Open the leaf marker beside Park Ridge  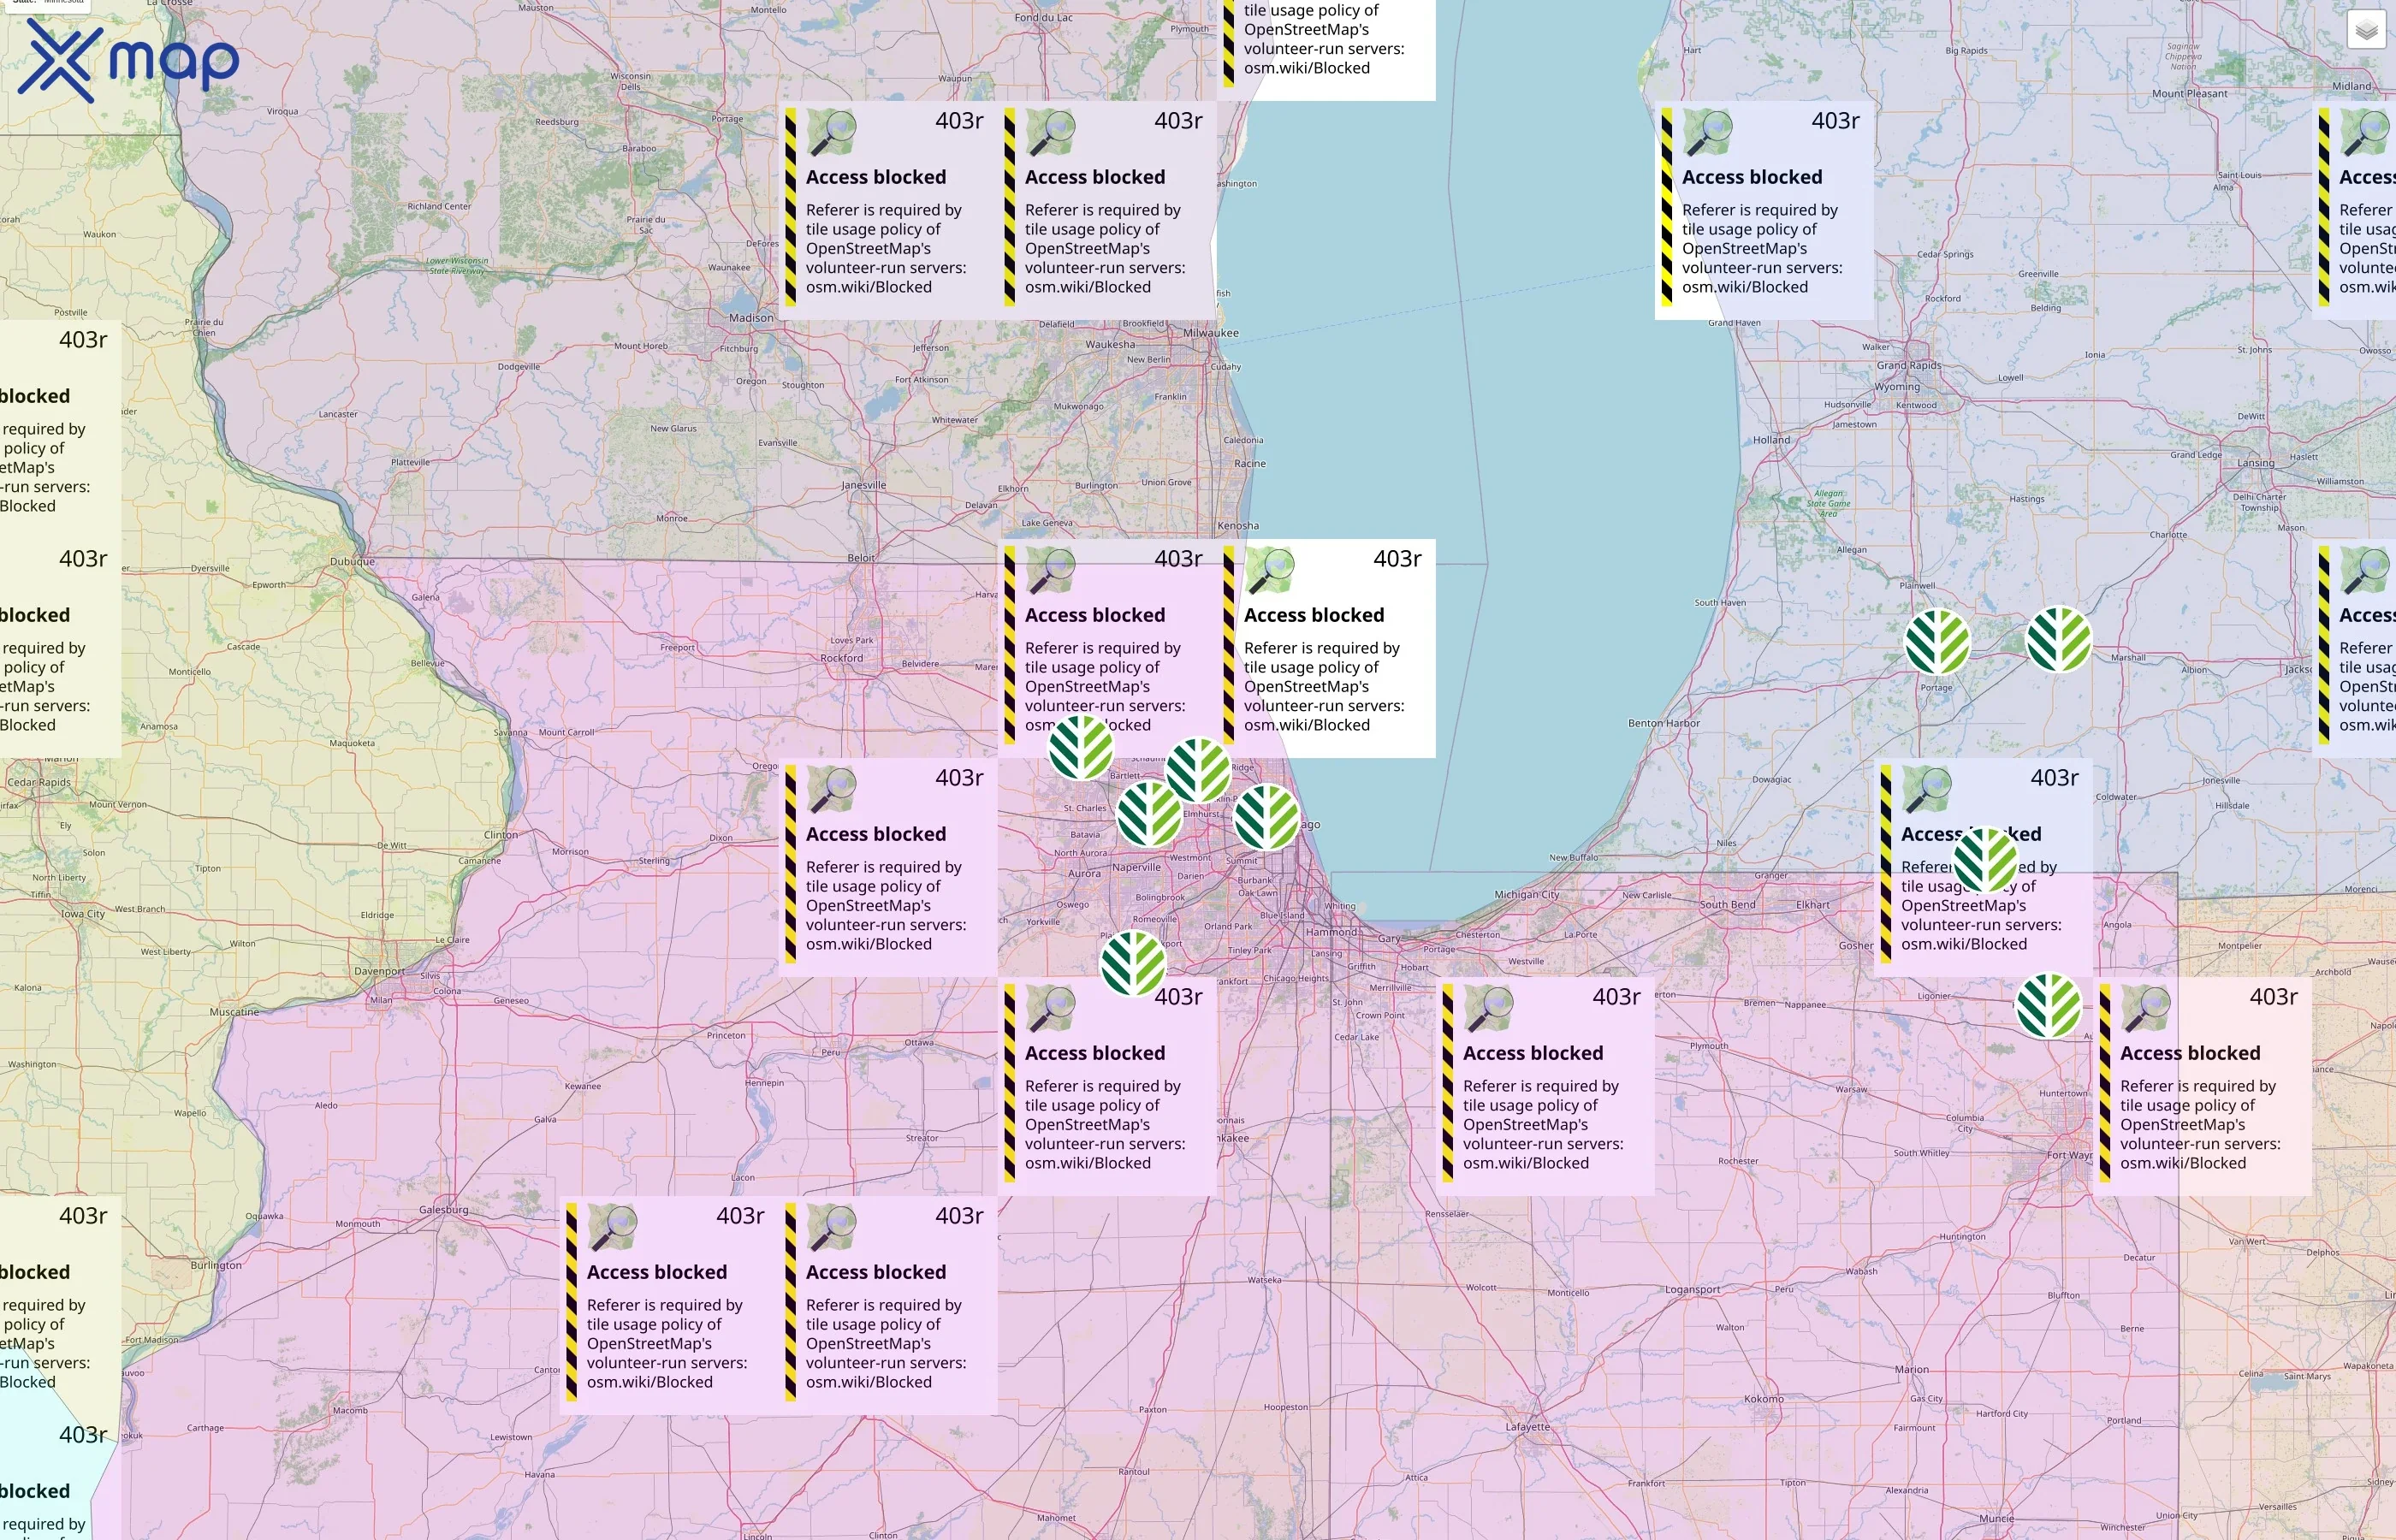(x=1198, y=770)
